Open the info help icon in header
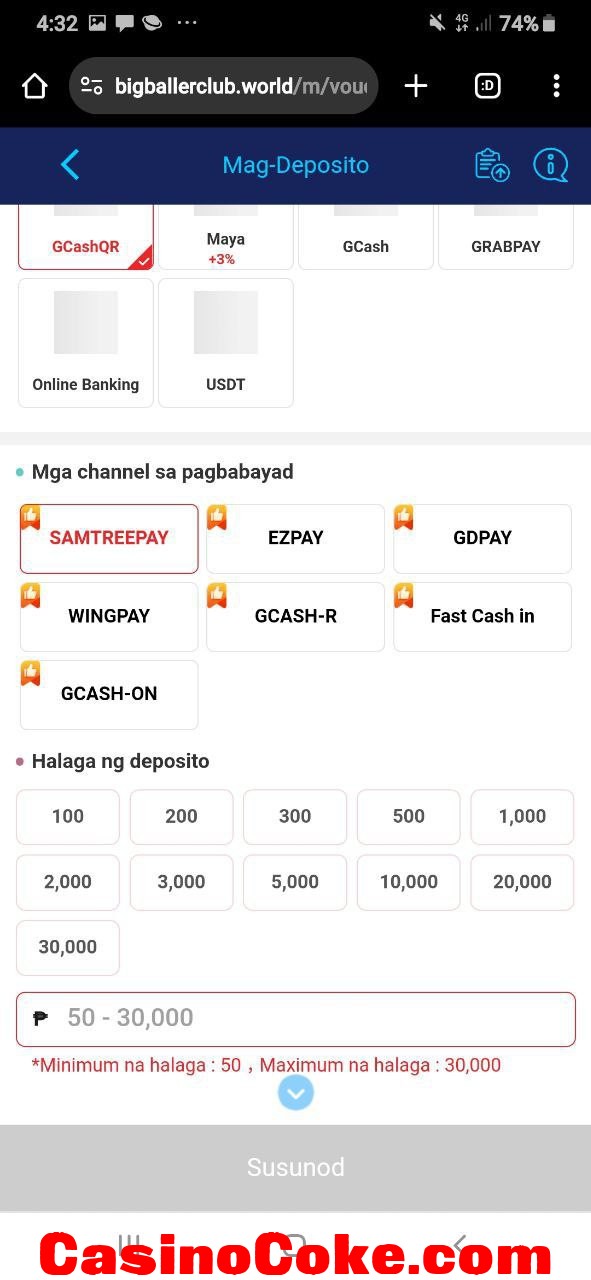The width and height of the screenshot is (591, 1280). (x=550, y=165)
